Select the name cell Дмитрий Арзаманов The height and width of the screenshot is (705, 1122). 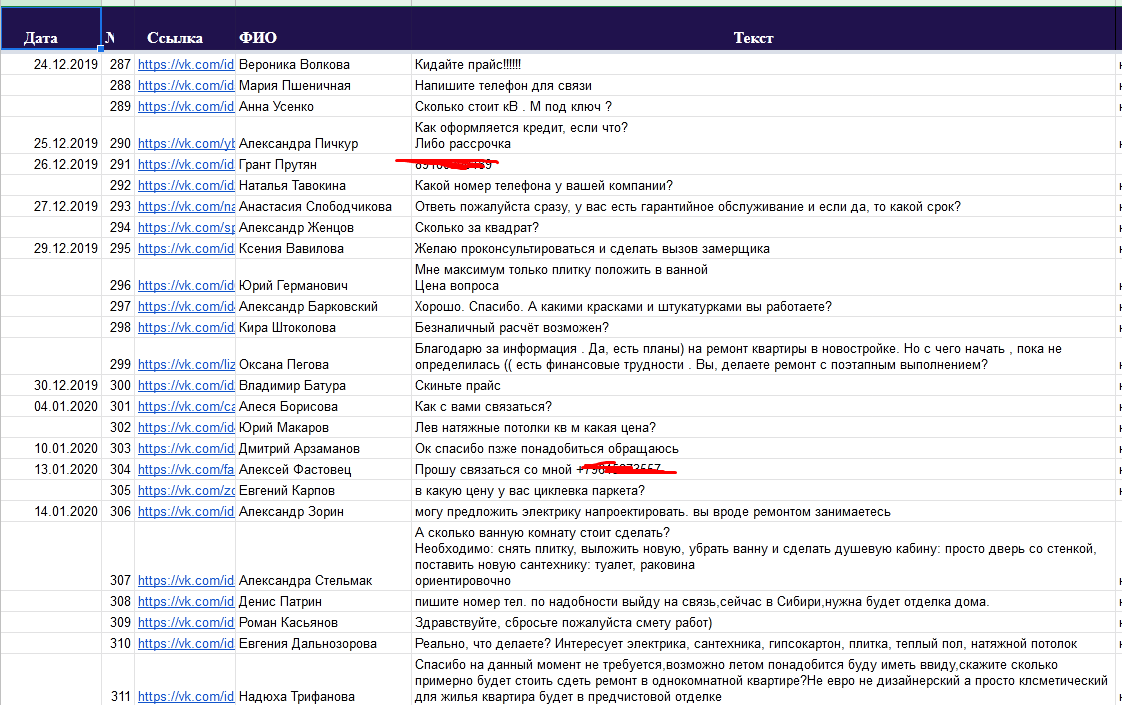[323, 448]
